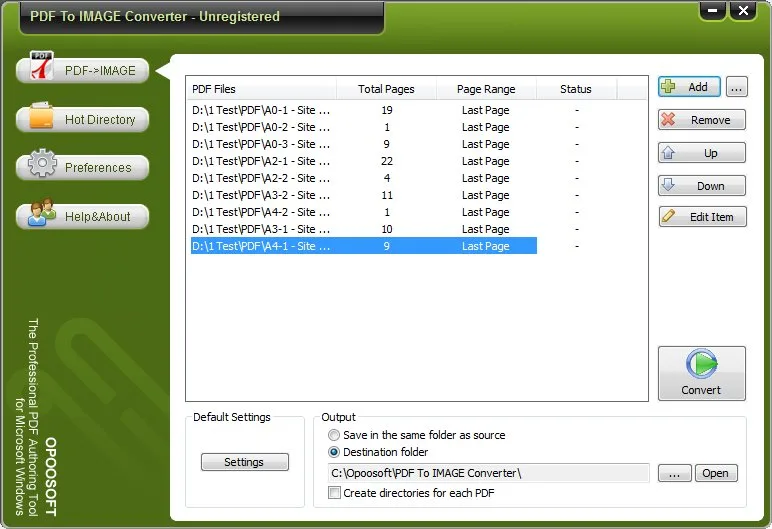
Task: Click the Remove button label
Action: click(x=710, y=120)
